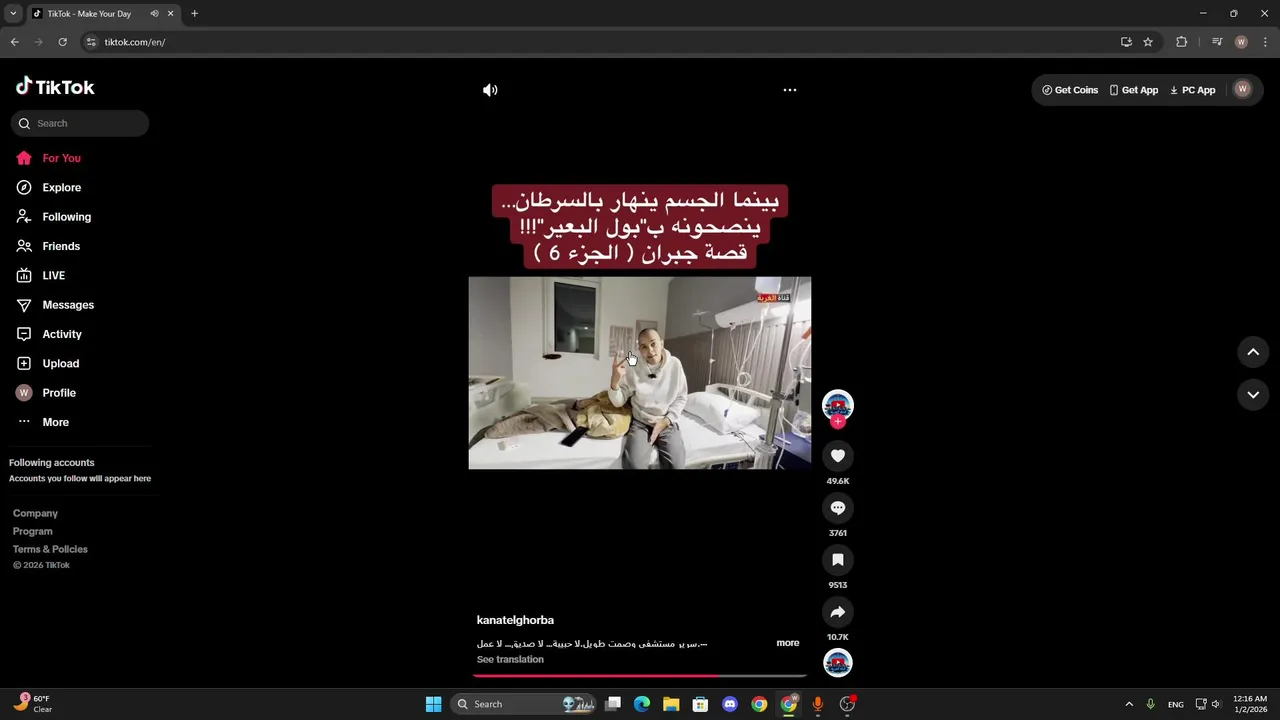Screen dimensions: 1280x720
Task: Open account avatar menu top right
Action: (x=1243, y=89)
